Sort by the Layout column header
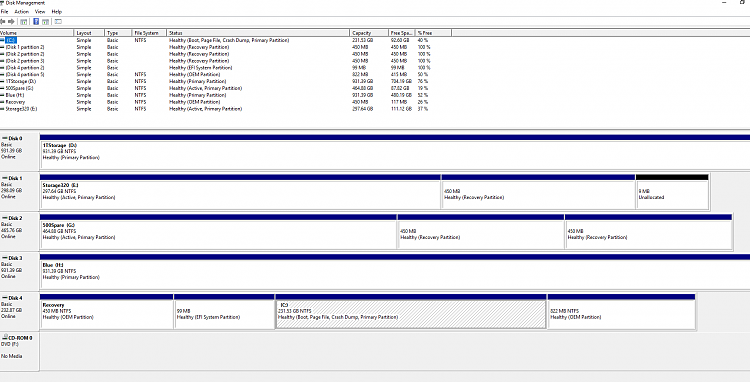 (90, 33)
